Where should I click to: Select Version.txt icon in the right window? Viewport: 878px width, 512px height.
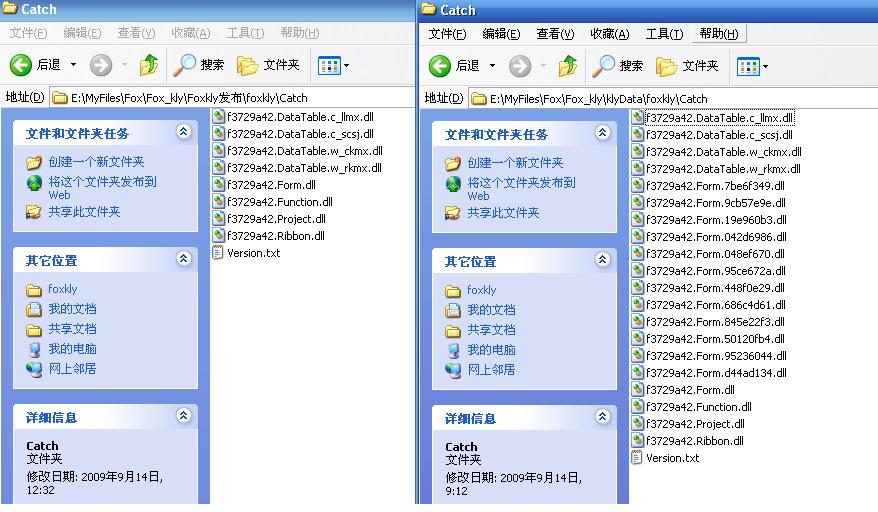click(x=637, y=458)
